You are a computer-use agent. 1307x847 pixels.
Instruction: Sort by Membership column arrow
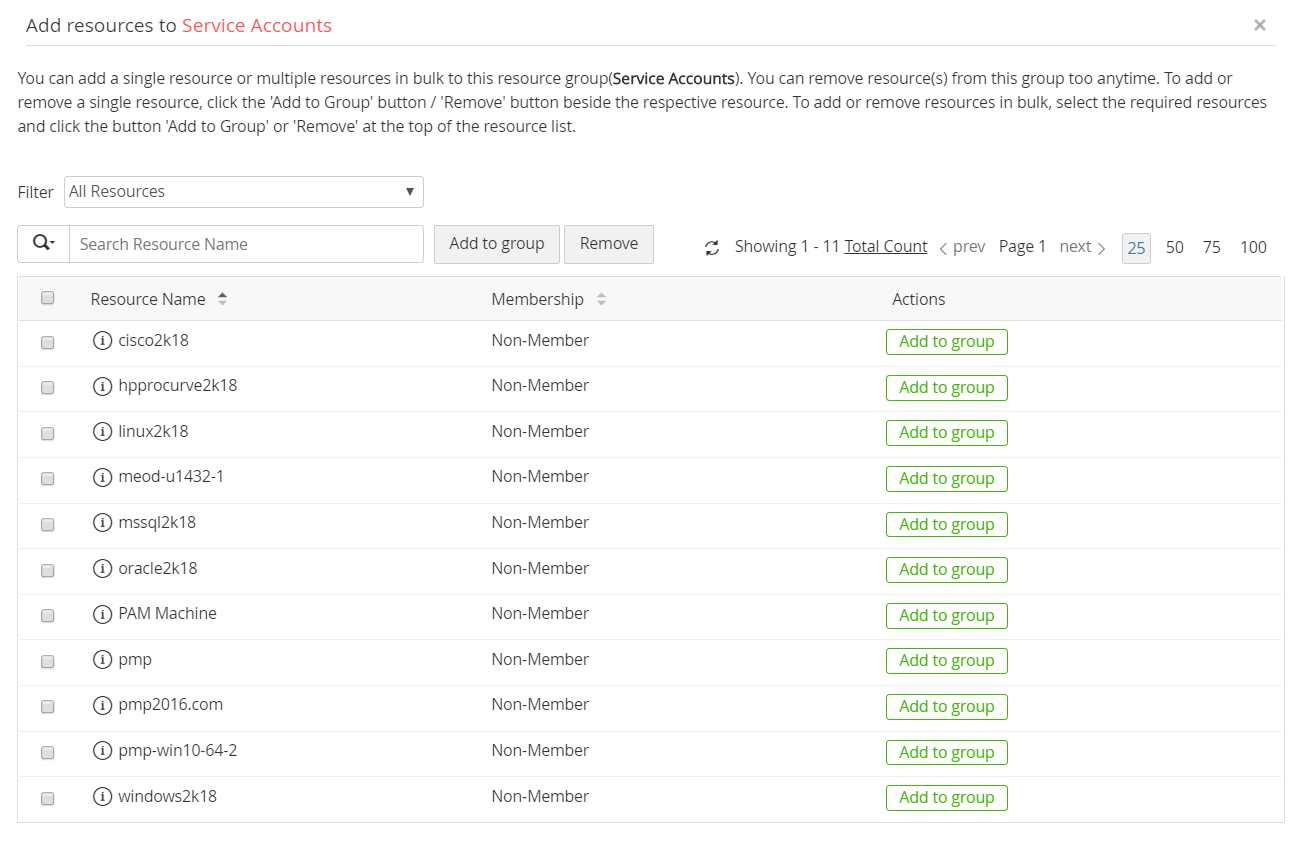coord(601,299)
